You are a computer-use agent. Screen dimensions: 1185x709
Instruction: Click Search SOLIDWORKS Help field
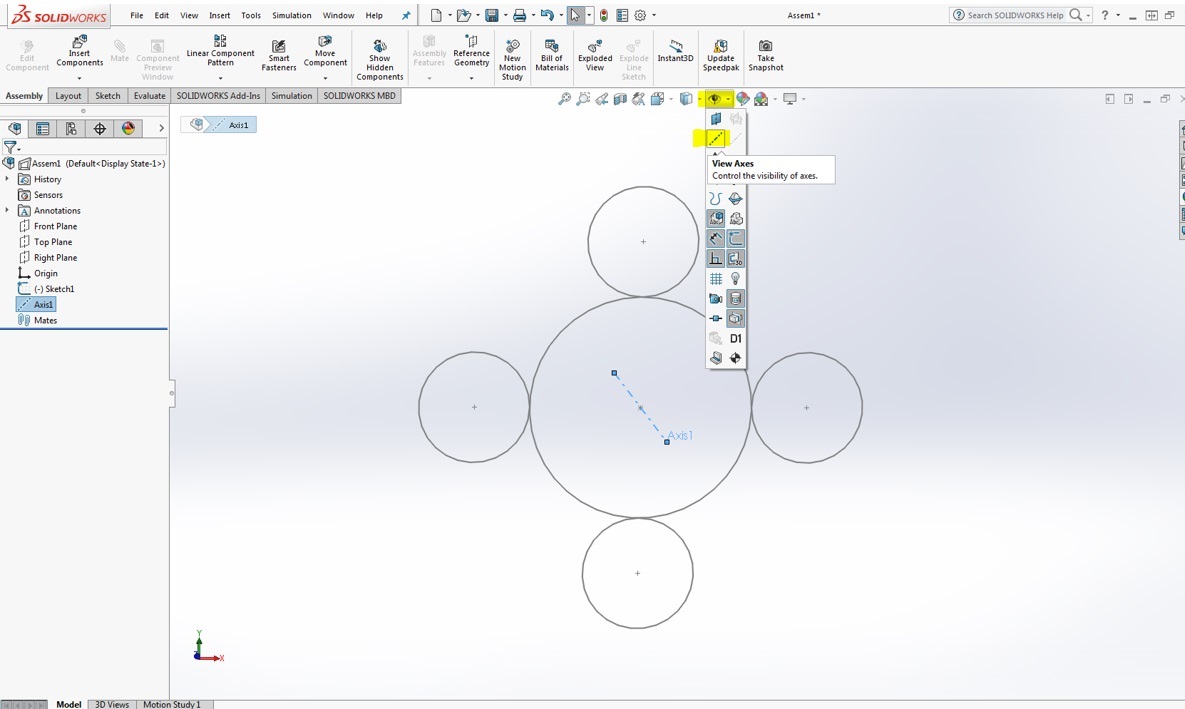pos(1016,15)
